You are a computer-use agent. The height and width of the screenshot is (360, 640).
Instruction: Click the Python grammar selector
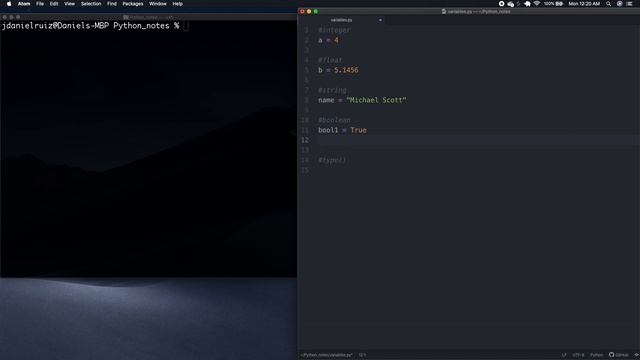pos(596,355)
